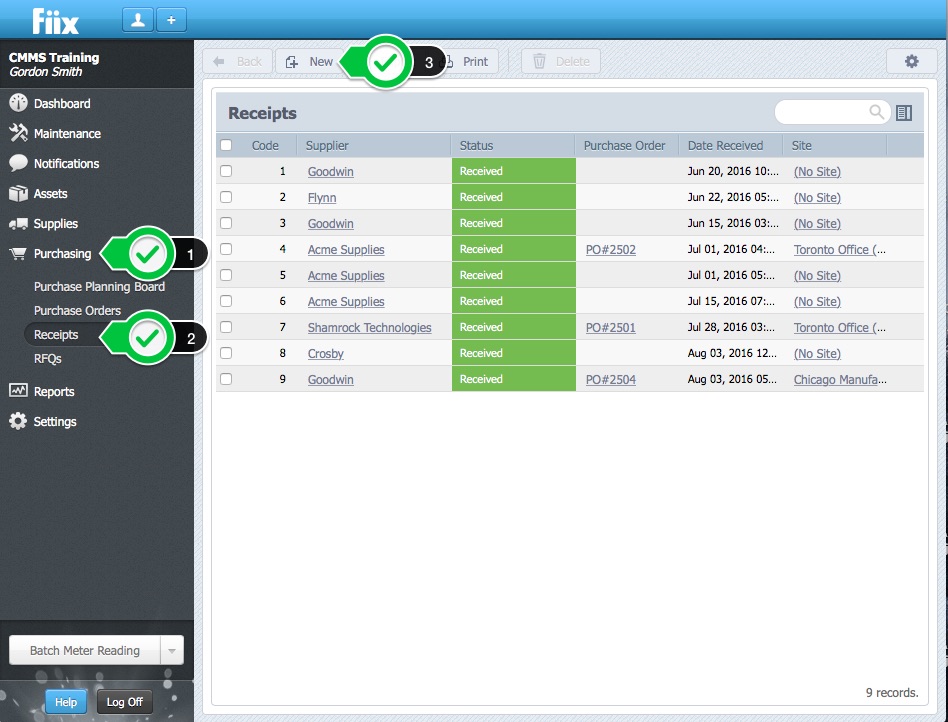This screenshot has height=722, width=948.
Task: Check the box for receipt code 1
Action: (x=226, y=171)
